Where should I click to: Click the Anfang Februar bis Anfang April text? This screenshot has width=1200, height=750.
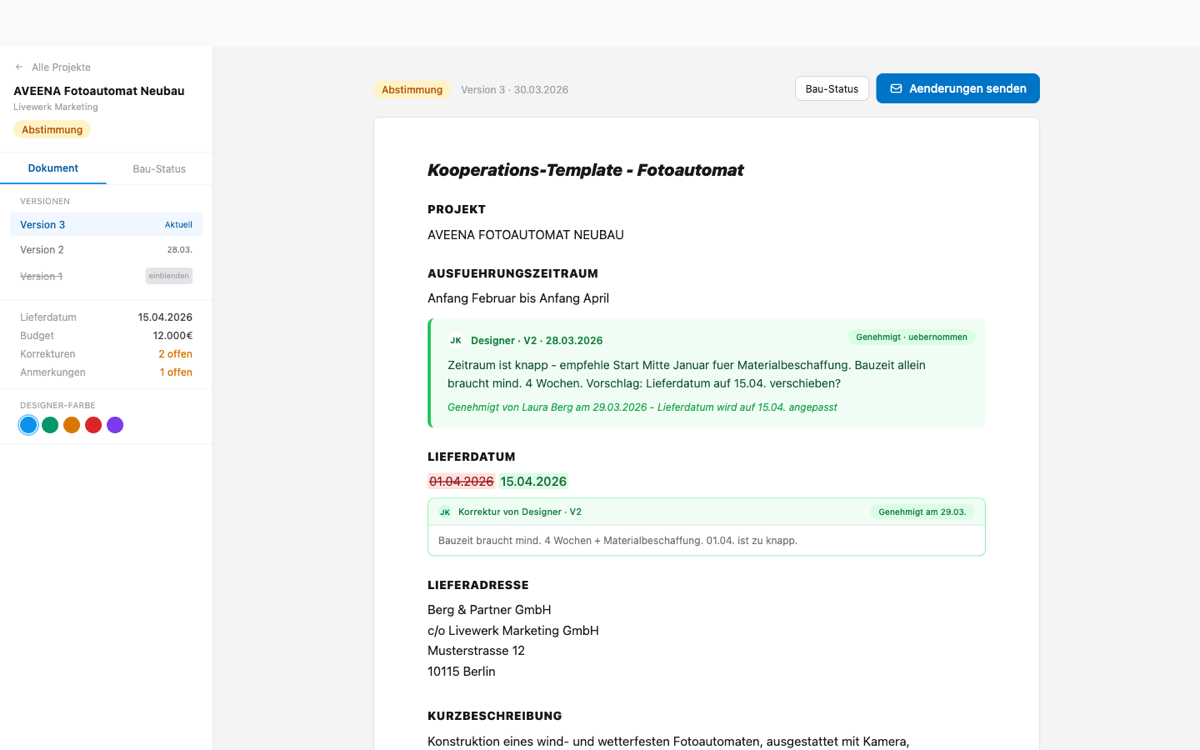point(518,298)
